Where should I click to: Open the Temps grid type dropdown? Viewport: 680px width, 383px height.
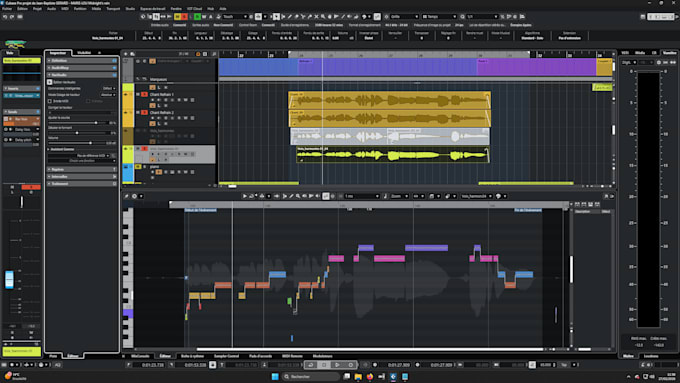tap(439, 16)
